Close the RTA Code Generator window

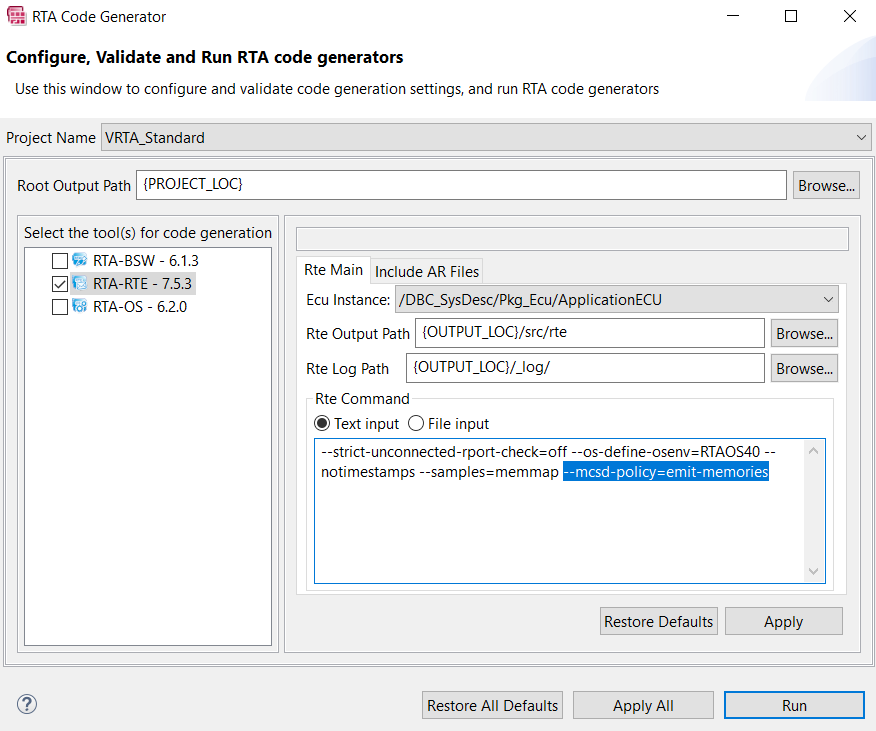pyautogui.click(x=850, y=16)
